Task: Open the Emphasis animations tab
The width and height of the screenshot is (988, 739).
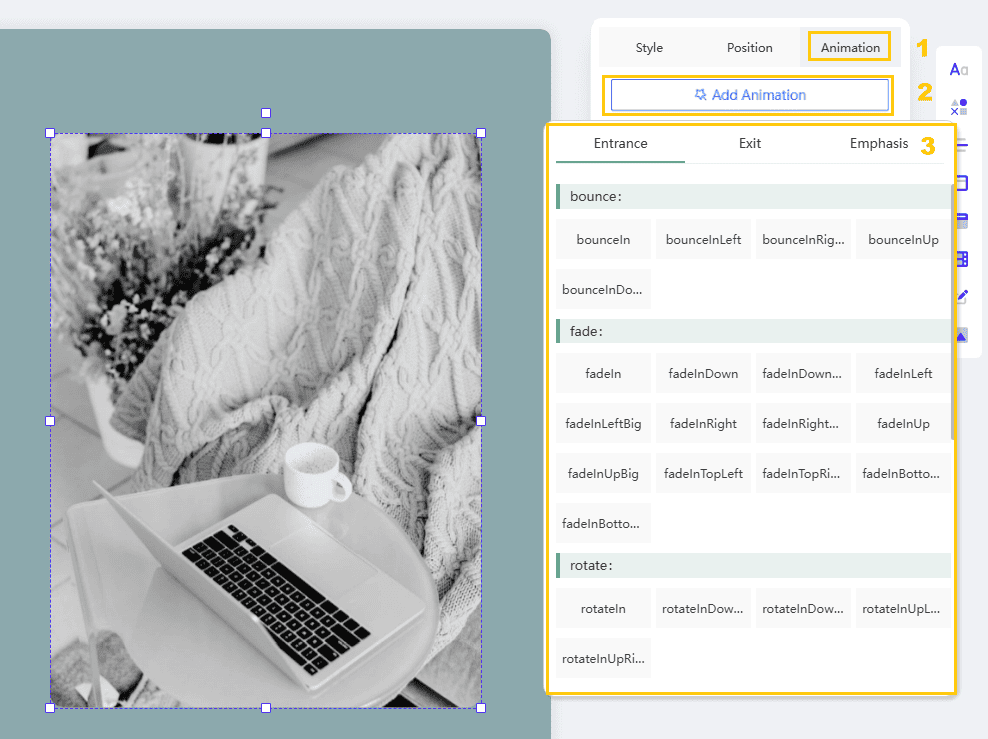Action: click(878, 143)
